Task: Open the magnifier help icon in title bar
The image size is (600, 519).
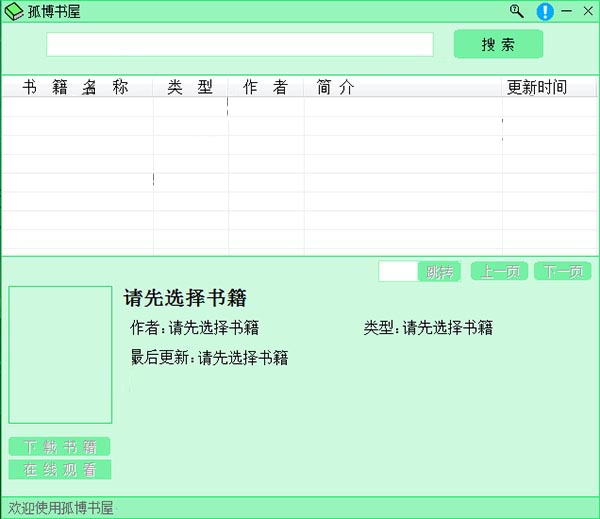Action: [x=517, y=11]
